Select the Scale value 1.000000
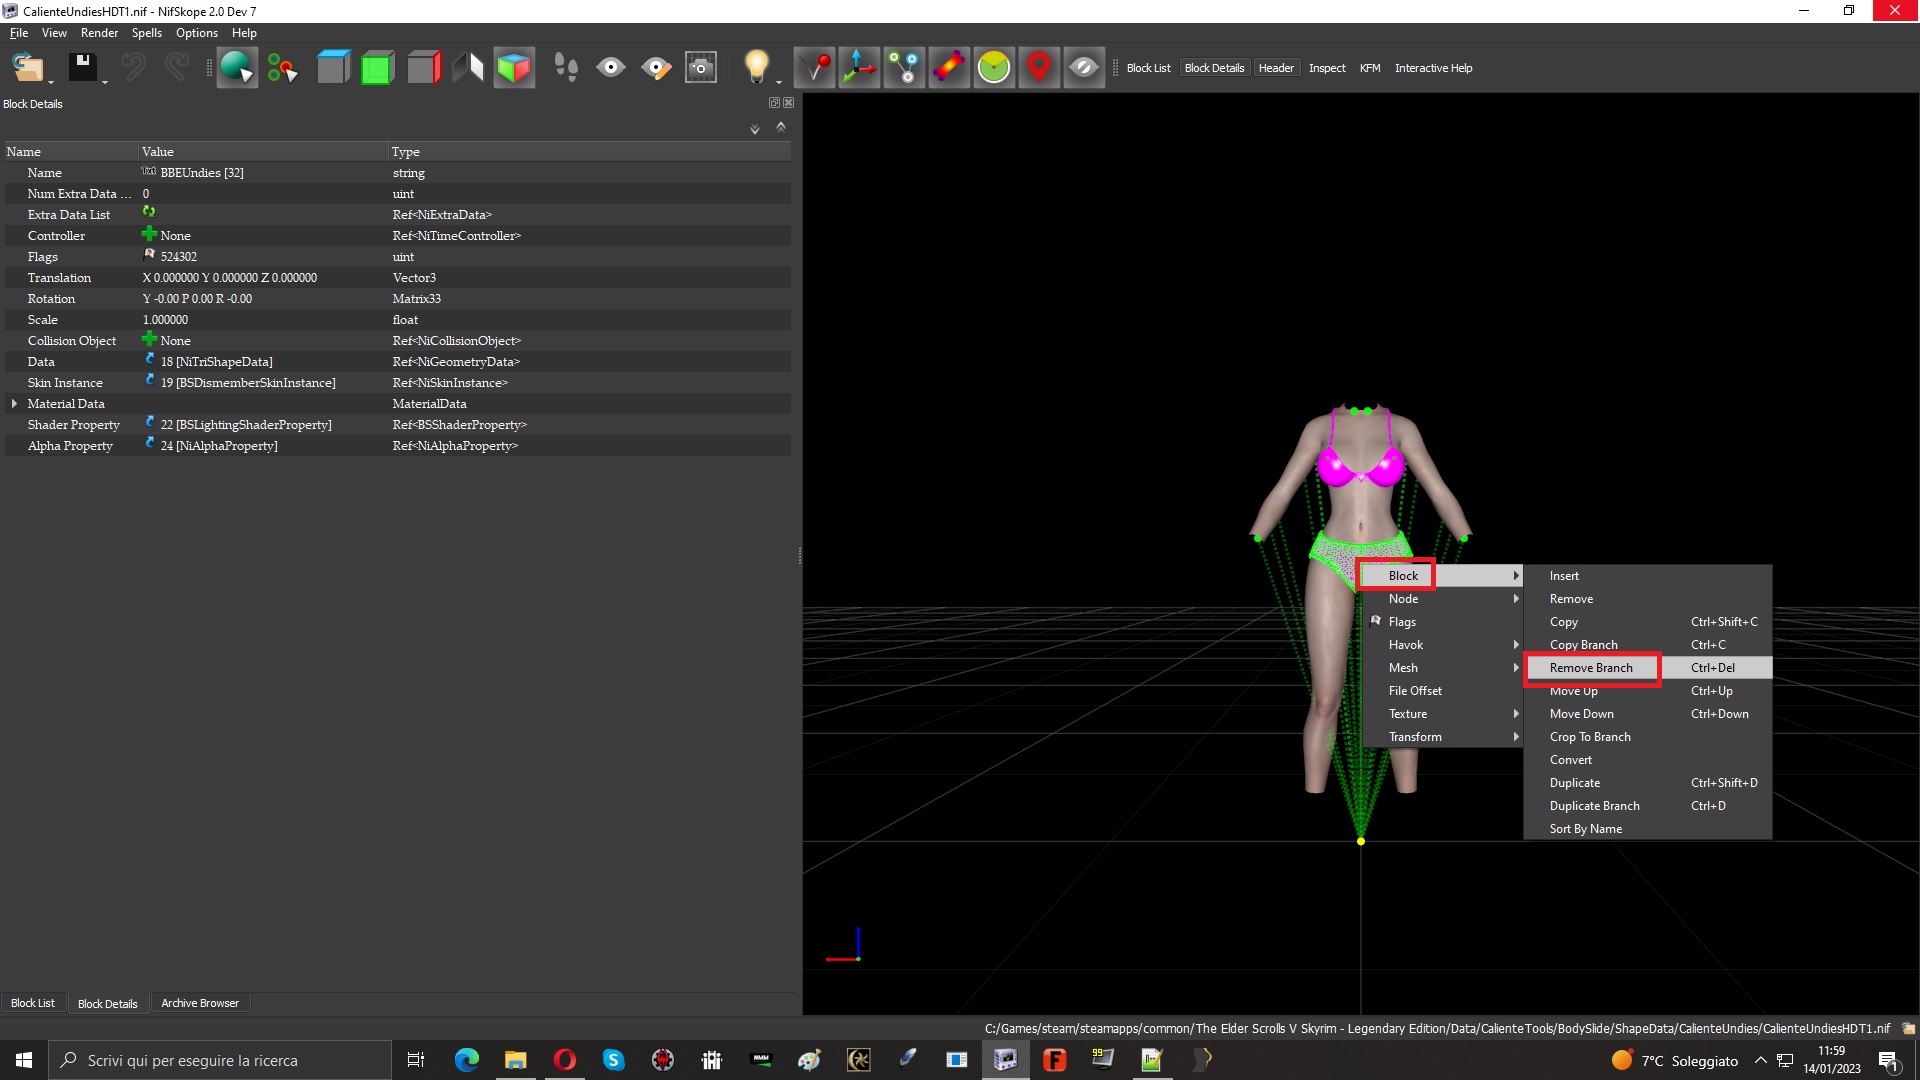The image size is (1920, 1080). pos(165,320)
